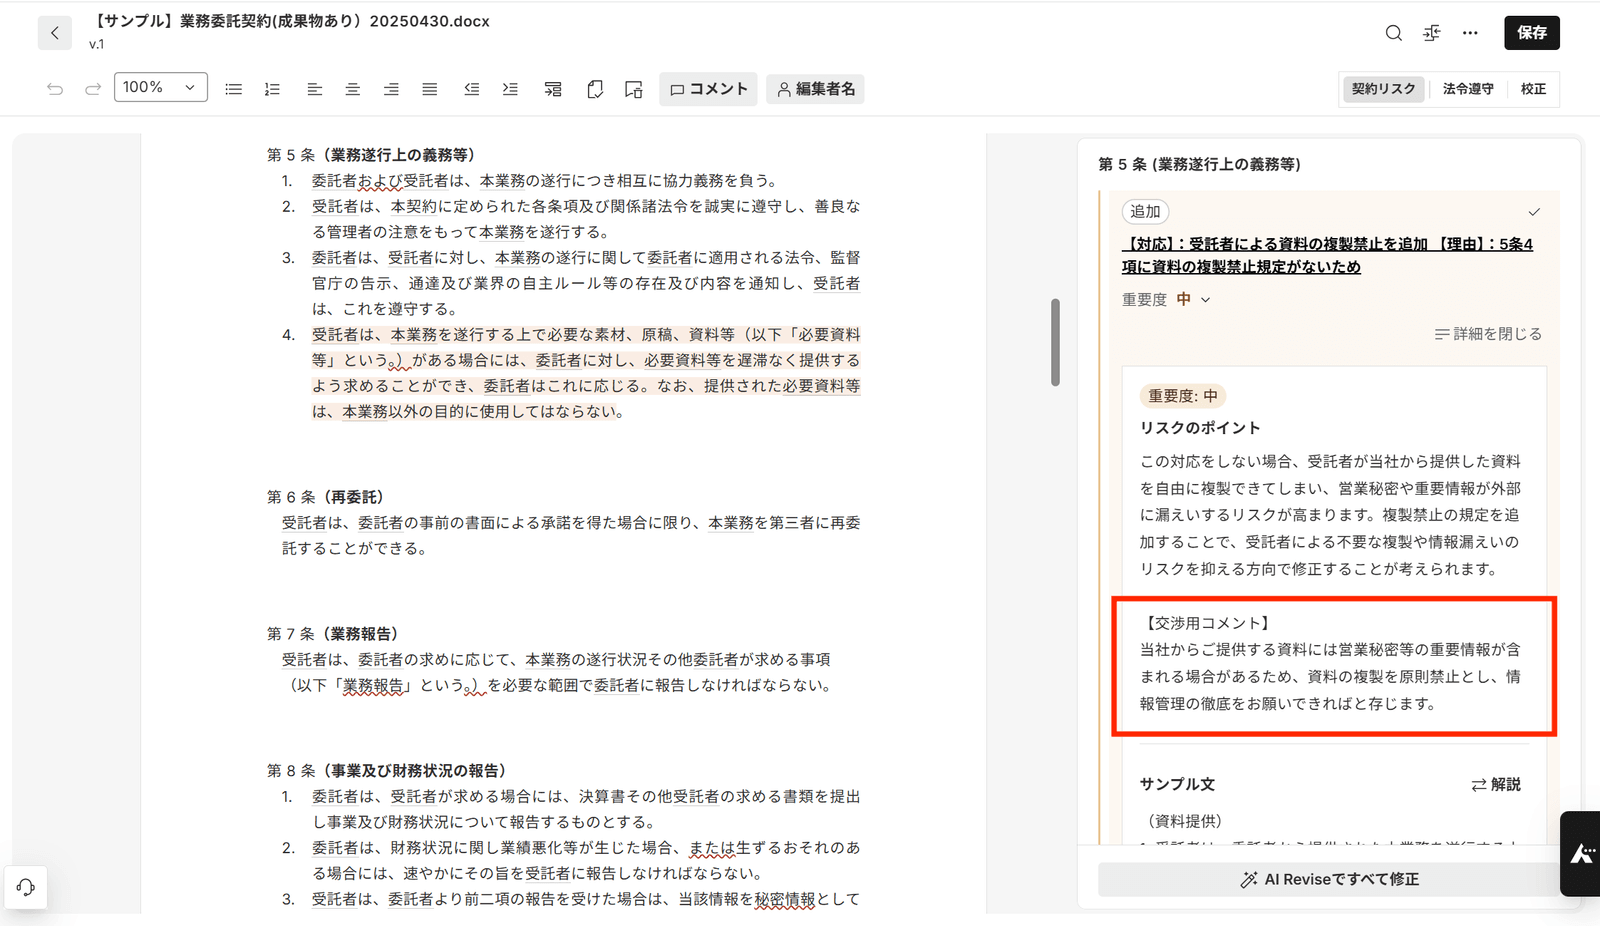Increase indent of the paragraph

pyautogui.click(x=510, y=89)
